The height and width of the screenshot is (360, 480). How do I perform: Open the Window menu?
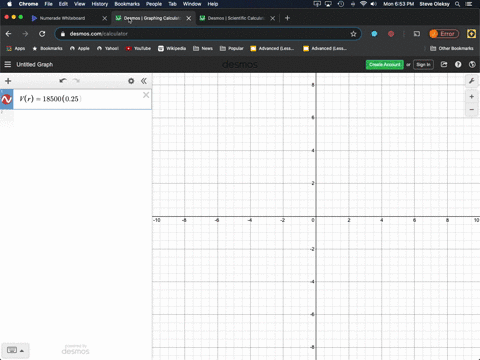click(192, 4)
